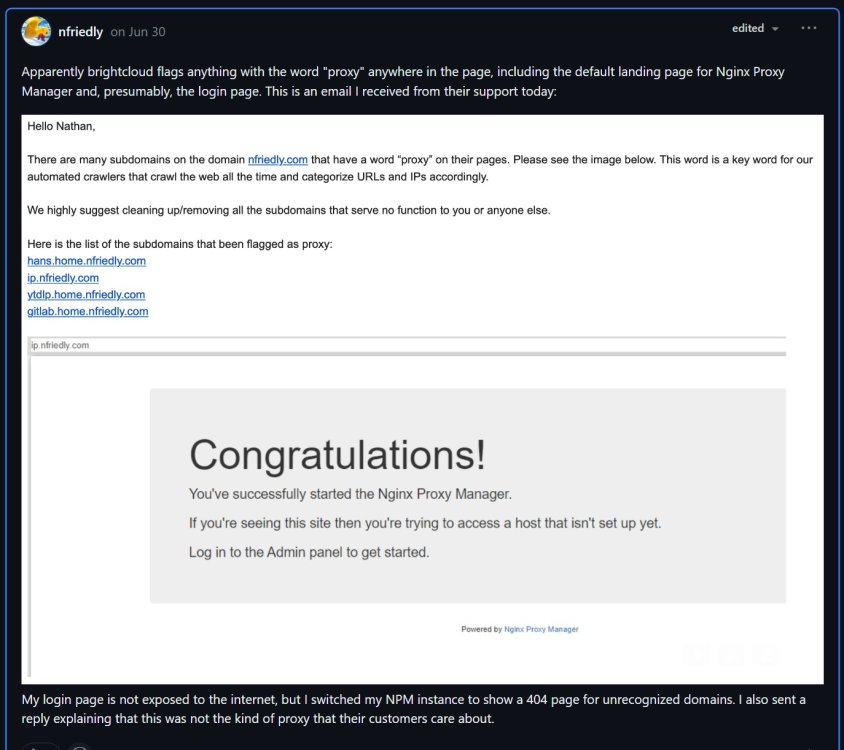This screenshot has height=750, width=844.
Task: Select the 'We highly suggest cleaning up' sentence
Action: [289, 210]
